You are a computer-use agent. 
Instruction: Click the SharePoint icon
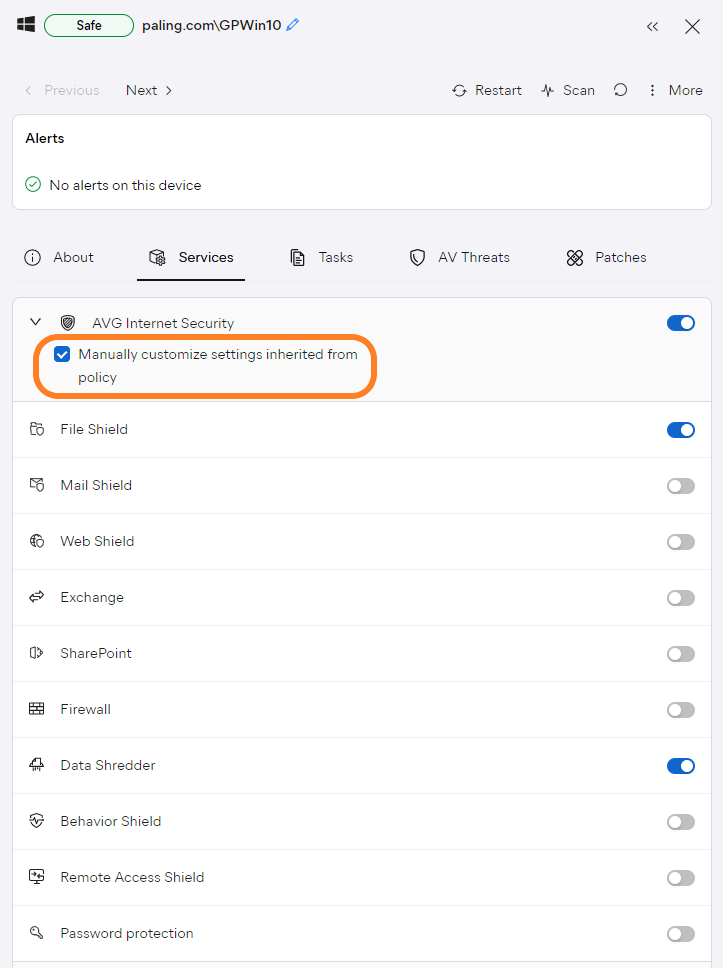[36, 653]
